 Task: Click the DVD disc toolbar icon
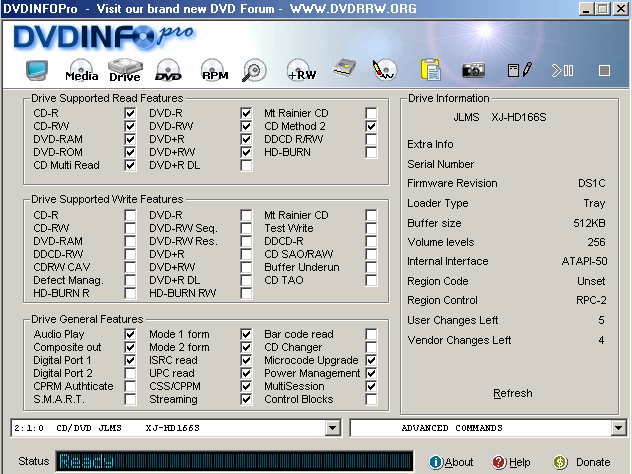click(168, 70)
